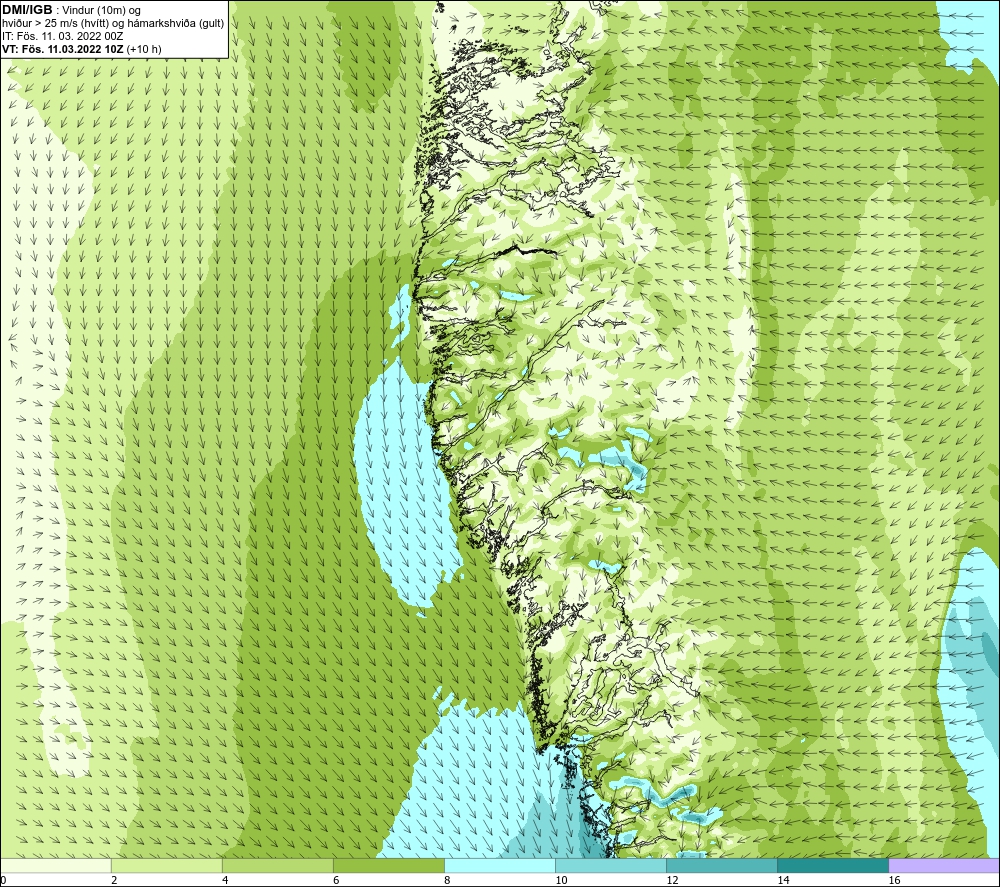Click the "8" scale label under legend
Viewport: 1000px width, 887px height.
pyautogui.click(x=447, y=881)
